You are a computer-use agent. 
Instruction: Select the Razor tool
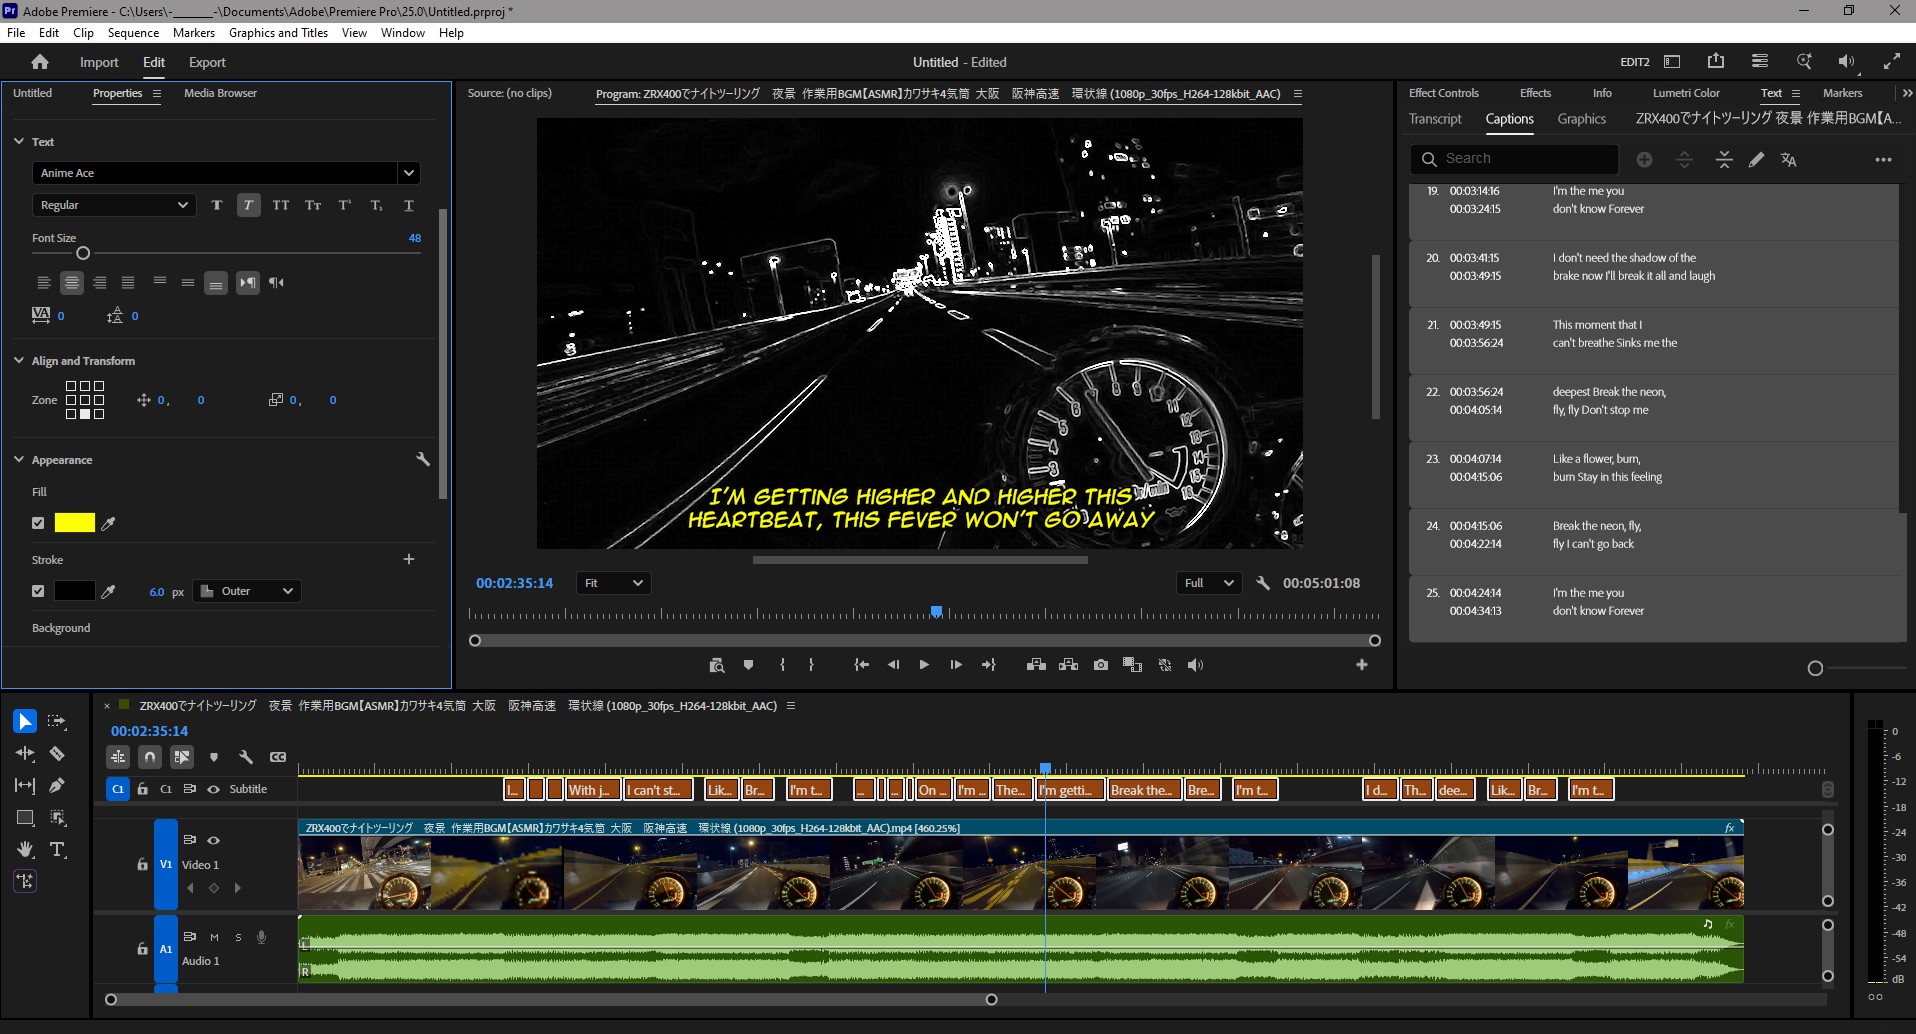57,753
